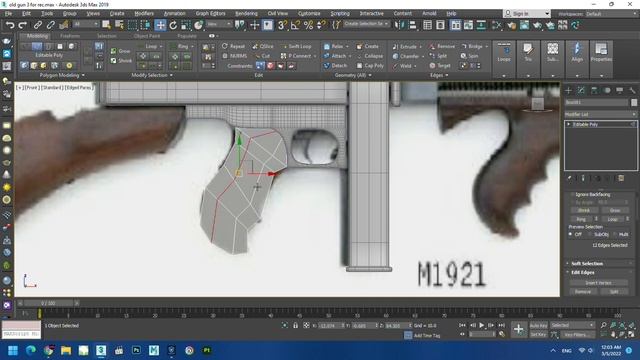Click the Cap Poly tool

pyautogui.click(x=370, y=66)
